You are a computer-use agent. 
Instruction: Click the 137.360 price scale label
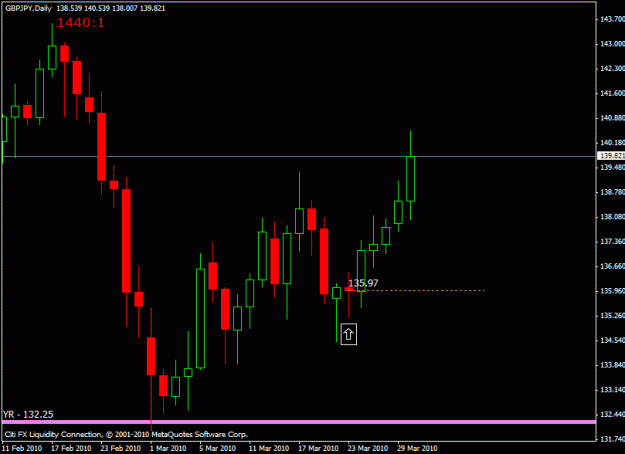pyautogui.click(x=612, y=242)
